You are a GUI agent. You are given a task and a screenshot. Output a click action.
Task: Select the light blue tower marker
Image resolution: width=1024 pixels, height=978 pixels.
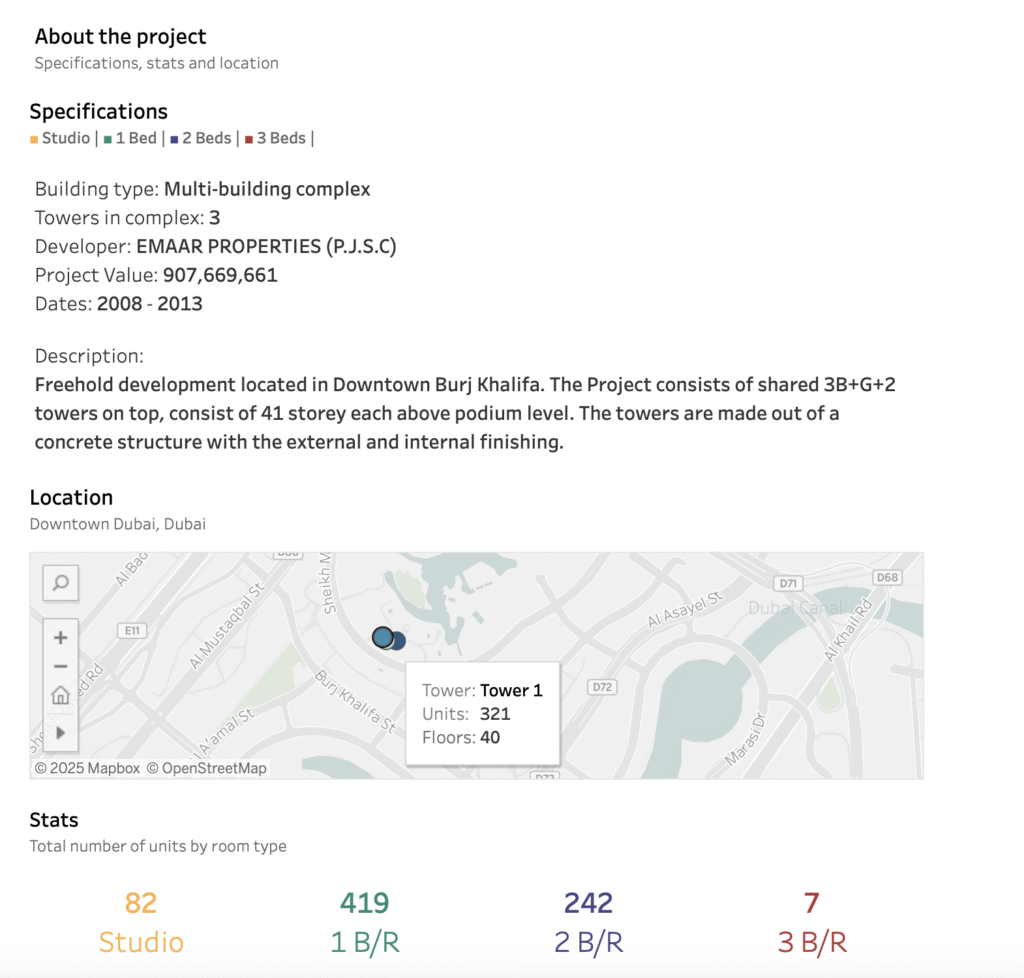(x=381, y=636)
